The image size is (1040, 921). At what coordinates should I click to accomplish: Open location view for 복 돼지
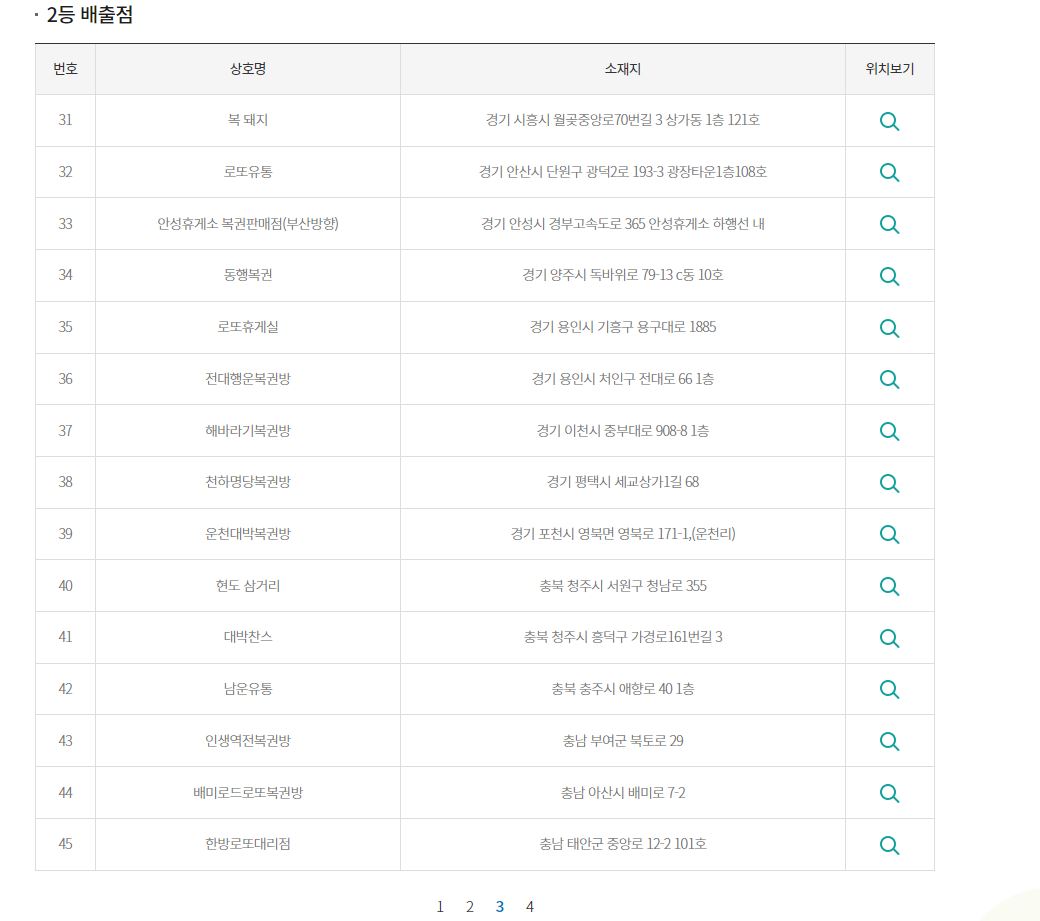click(x=889, y=121)
